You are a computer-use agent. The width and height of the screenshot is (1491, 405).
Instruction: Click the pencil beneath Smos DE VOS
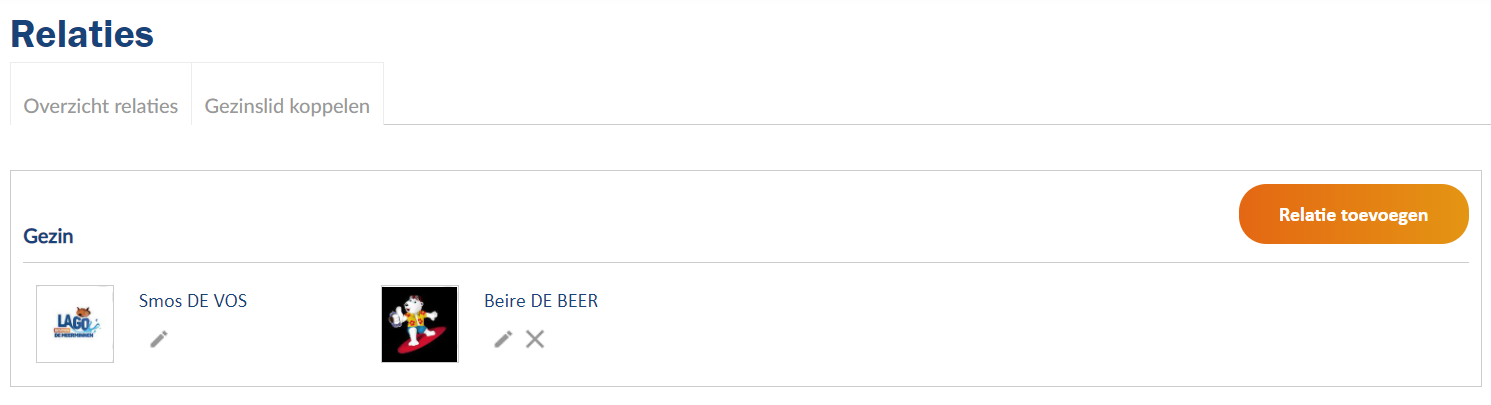tap(159, 339)
